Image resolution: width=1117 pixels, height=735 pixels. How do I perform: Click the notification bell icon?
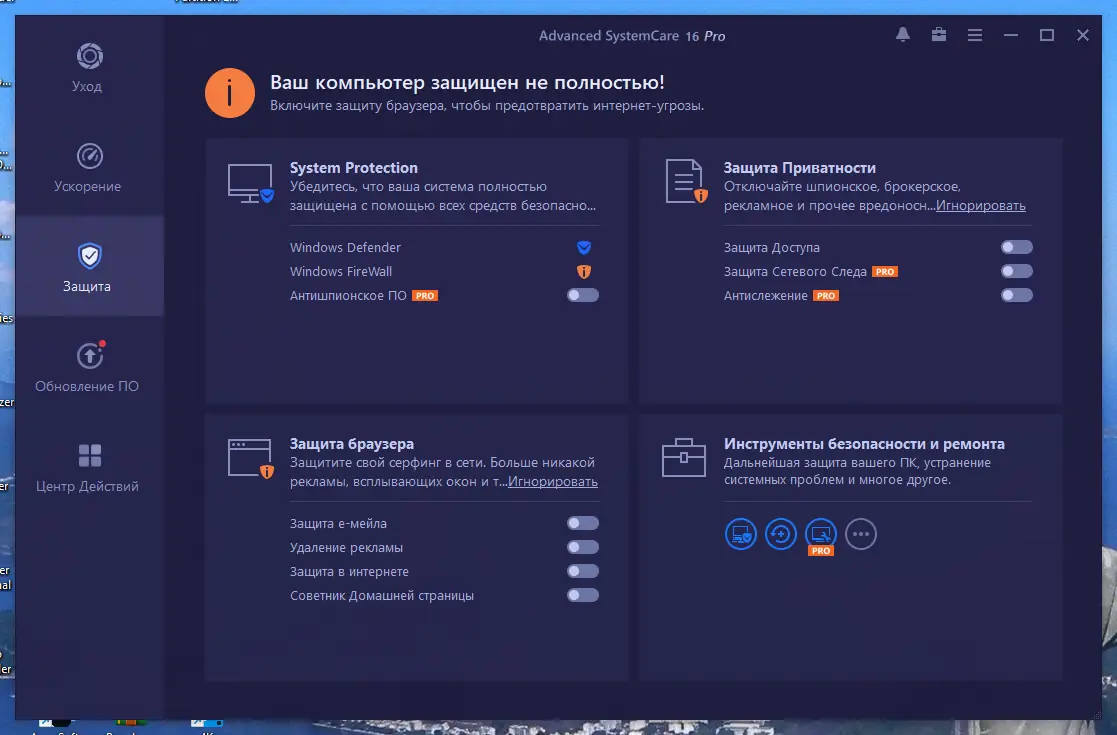(x=903, y=35)
